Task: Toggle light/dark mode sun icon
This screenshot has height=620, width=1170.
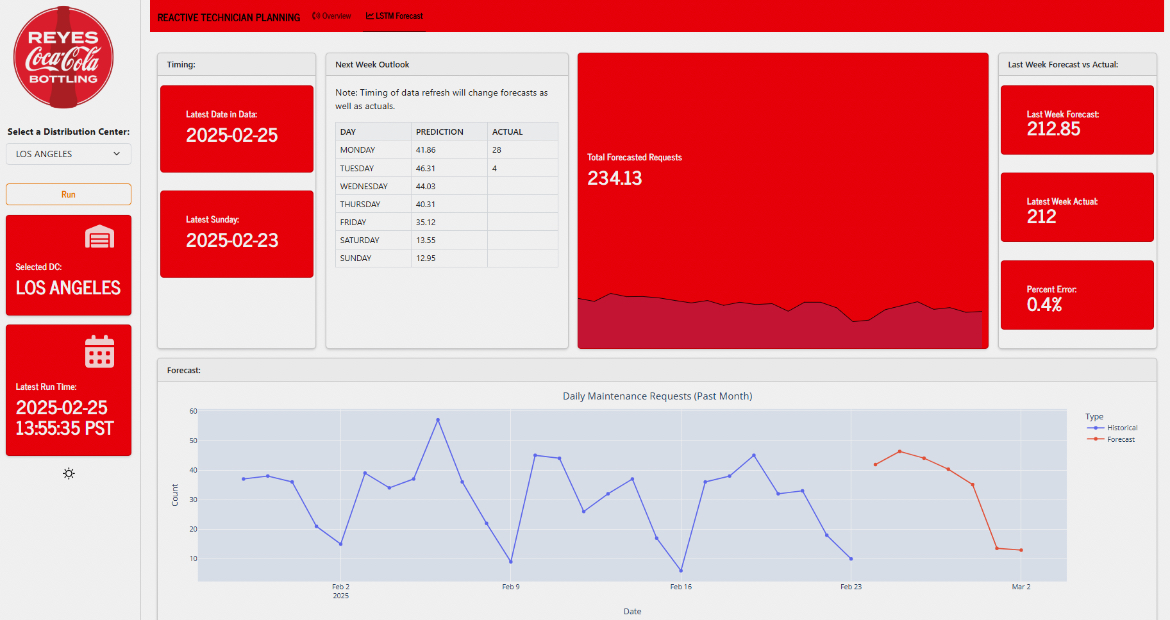Action: pos(68,473)
